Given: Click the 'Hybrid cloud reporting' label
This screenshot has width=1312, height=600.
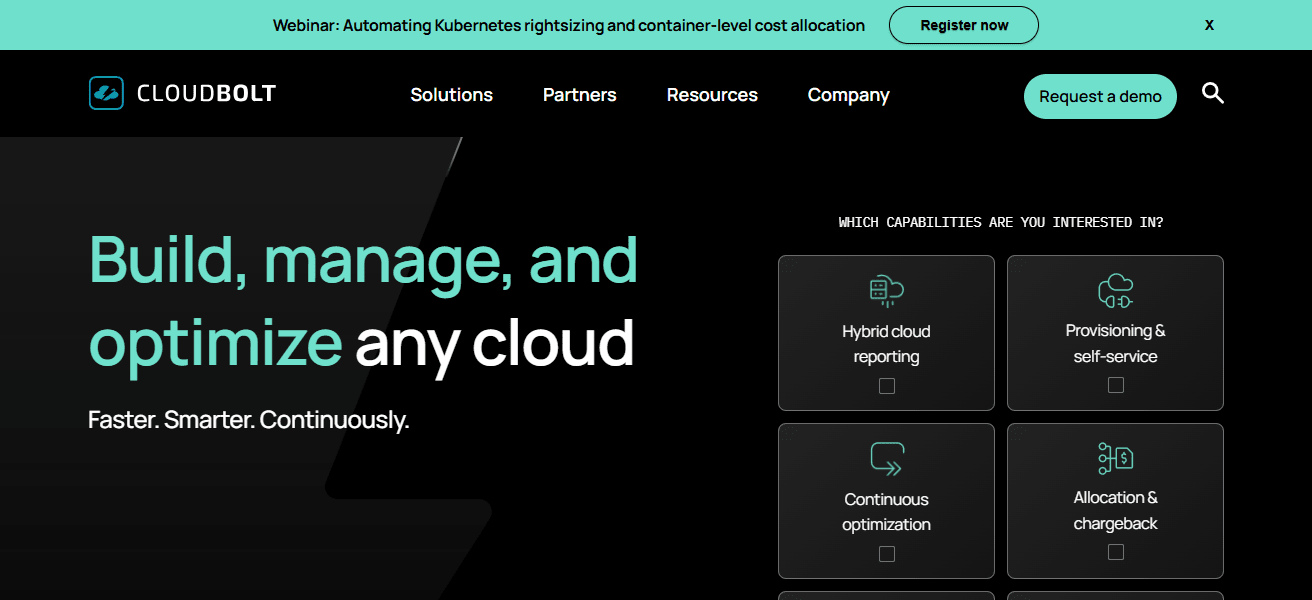Looking at the screenshot, I should click(886, 344).
